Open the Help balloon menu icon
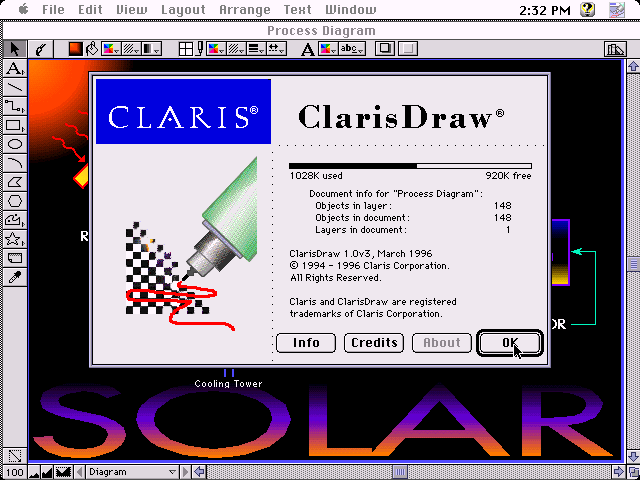 click(x=587, y=9)
